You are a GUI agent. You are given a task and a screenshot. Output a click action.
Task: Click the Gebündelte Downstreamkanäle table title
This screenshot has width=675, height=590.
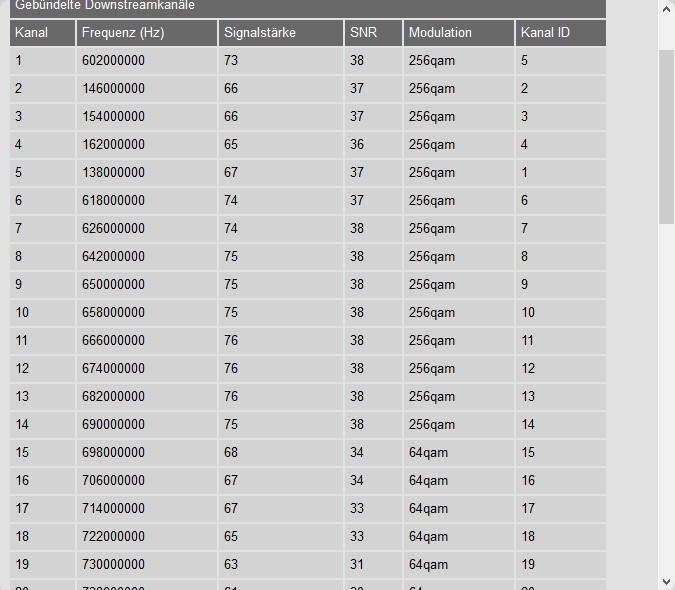point(105,6)
